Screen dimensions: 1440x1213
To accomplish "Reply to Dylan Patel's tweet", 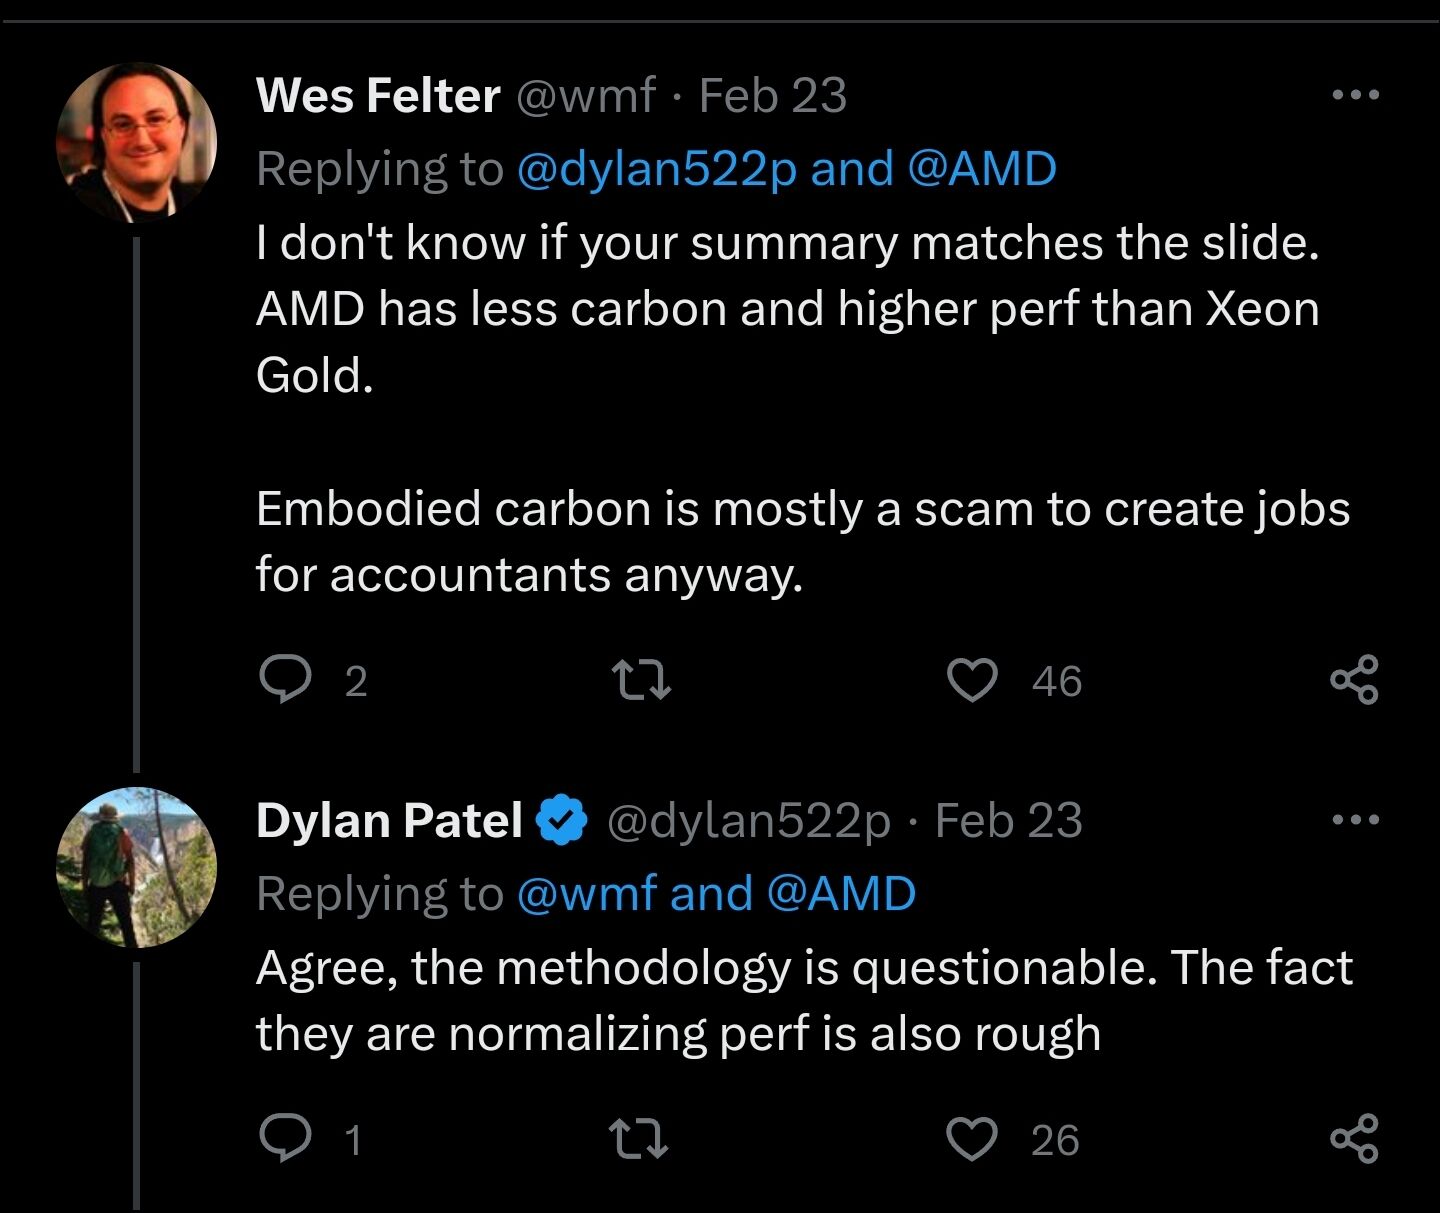I will tap(285, 1139).
